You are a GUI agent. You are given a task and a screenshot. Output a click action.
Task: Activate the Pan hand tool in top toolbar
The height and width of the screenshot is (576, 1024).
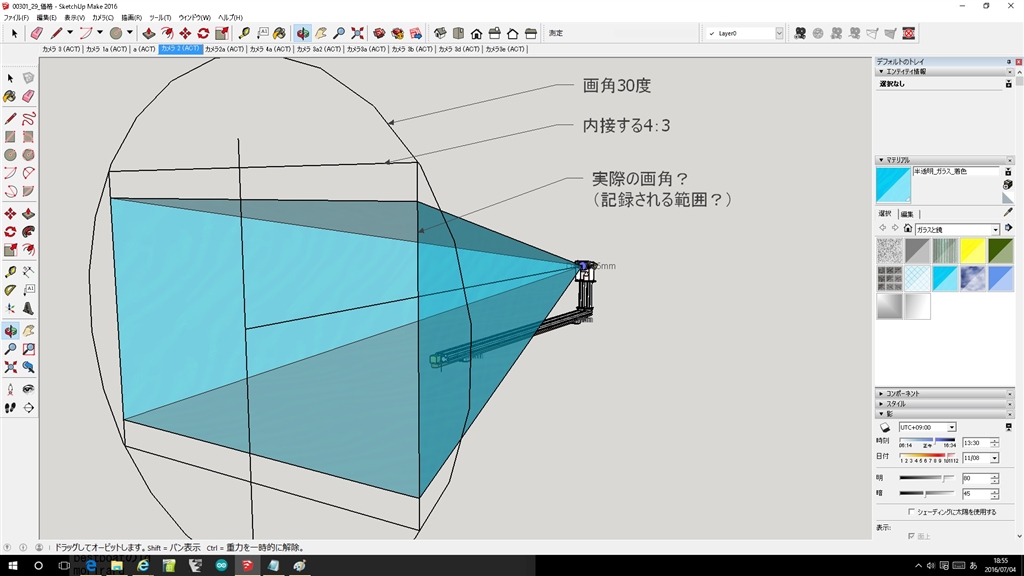(x=321, y=33)
